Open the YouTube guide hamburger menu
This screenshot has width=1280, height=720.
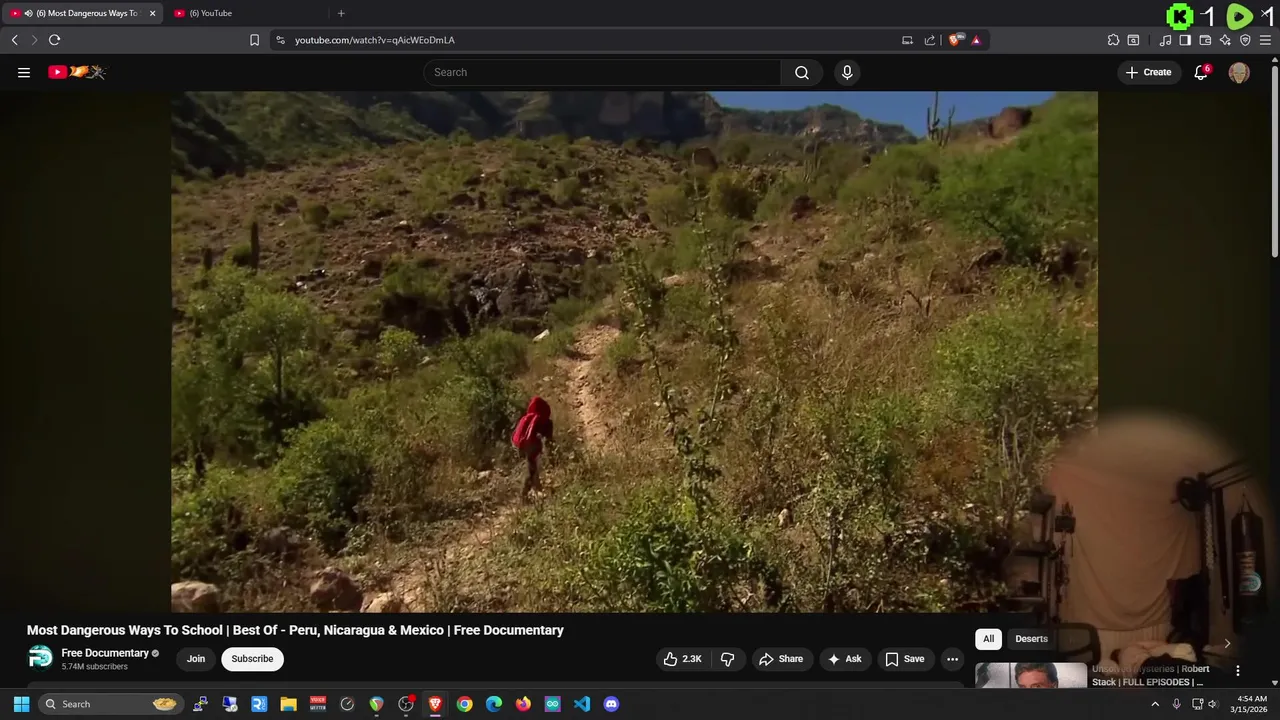(x=24, y=72)
